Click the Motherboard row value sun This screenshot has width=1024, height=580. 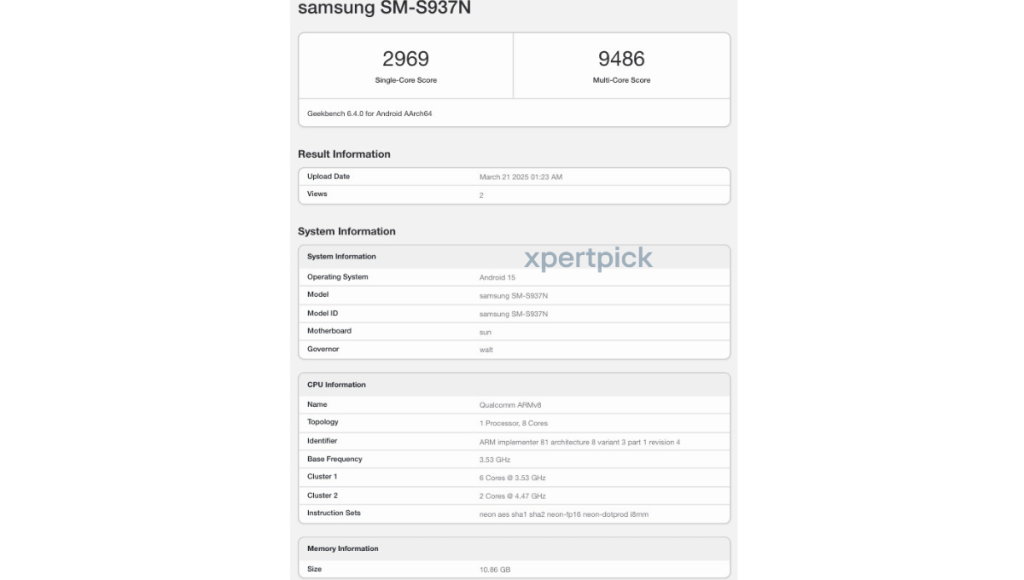pyautogui.click(x=485, y=331)
